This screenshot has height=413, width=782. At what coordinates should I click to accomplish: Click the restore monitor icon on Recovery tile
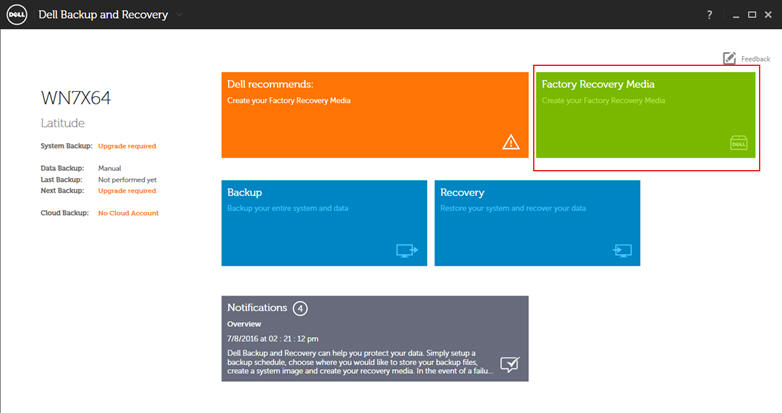pos(622,250)
